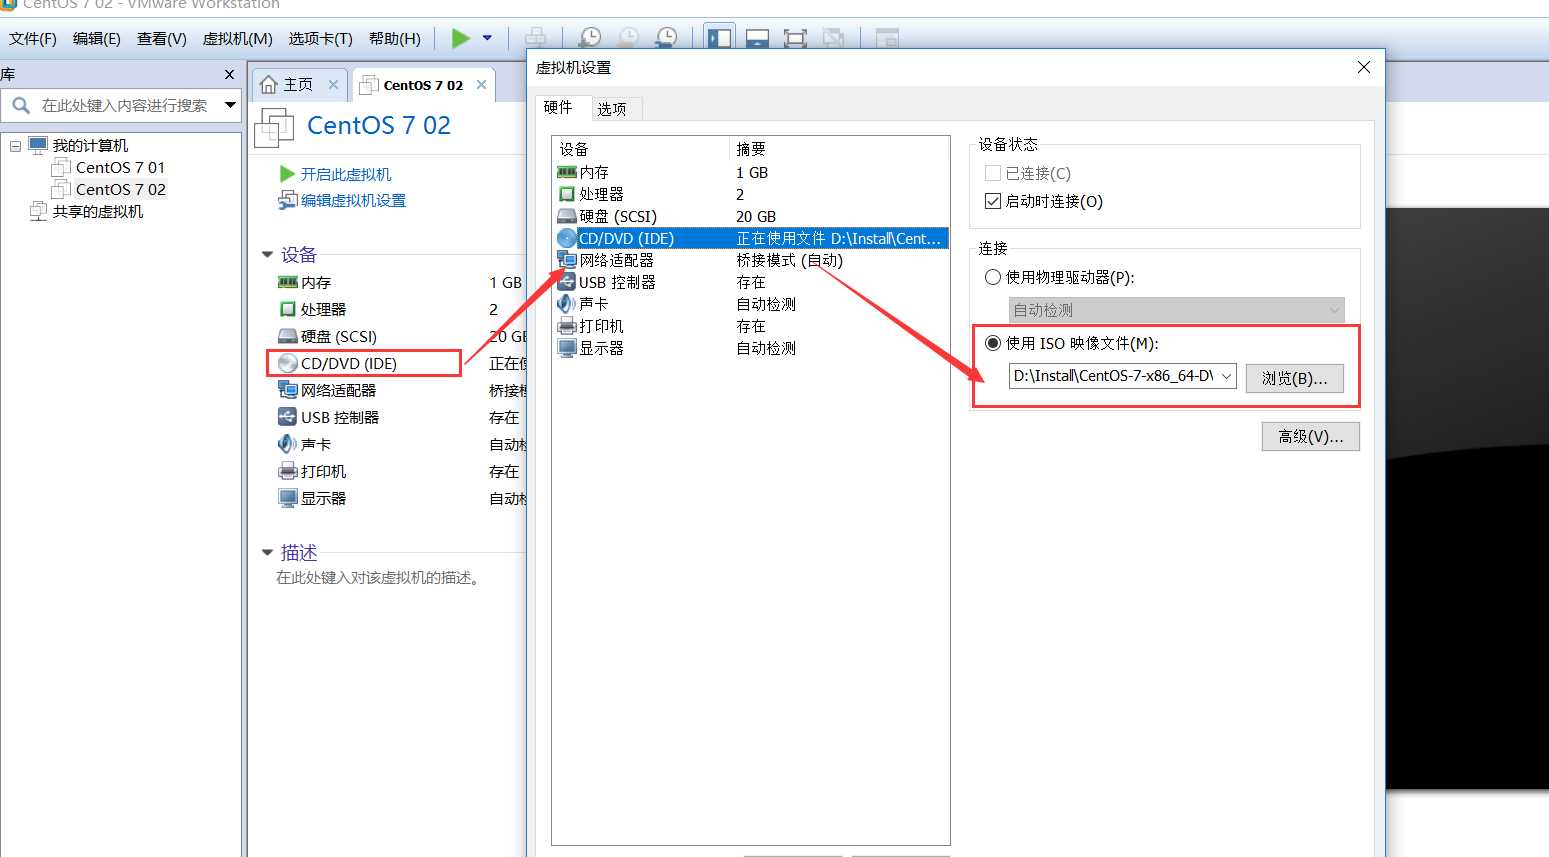Open the library search filter dropdown arrow
This screenshot has height=857, width=1549.
pos(230,105)
